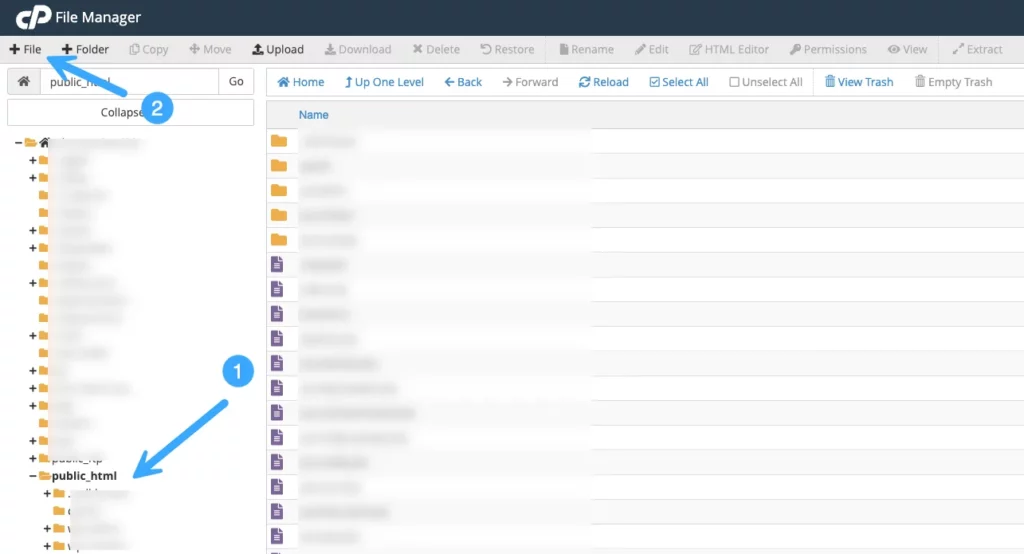Select the first document file icon in list
The width and height of the screenshot is (1024, 554).
277,265
